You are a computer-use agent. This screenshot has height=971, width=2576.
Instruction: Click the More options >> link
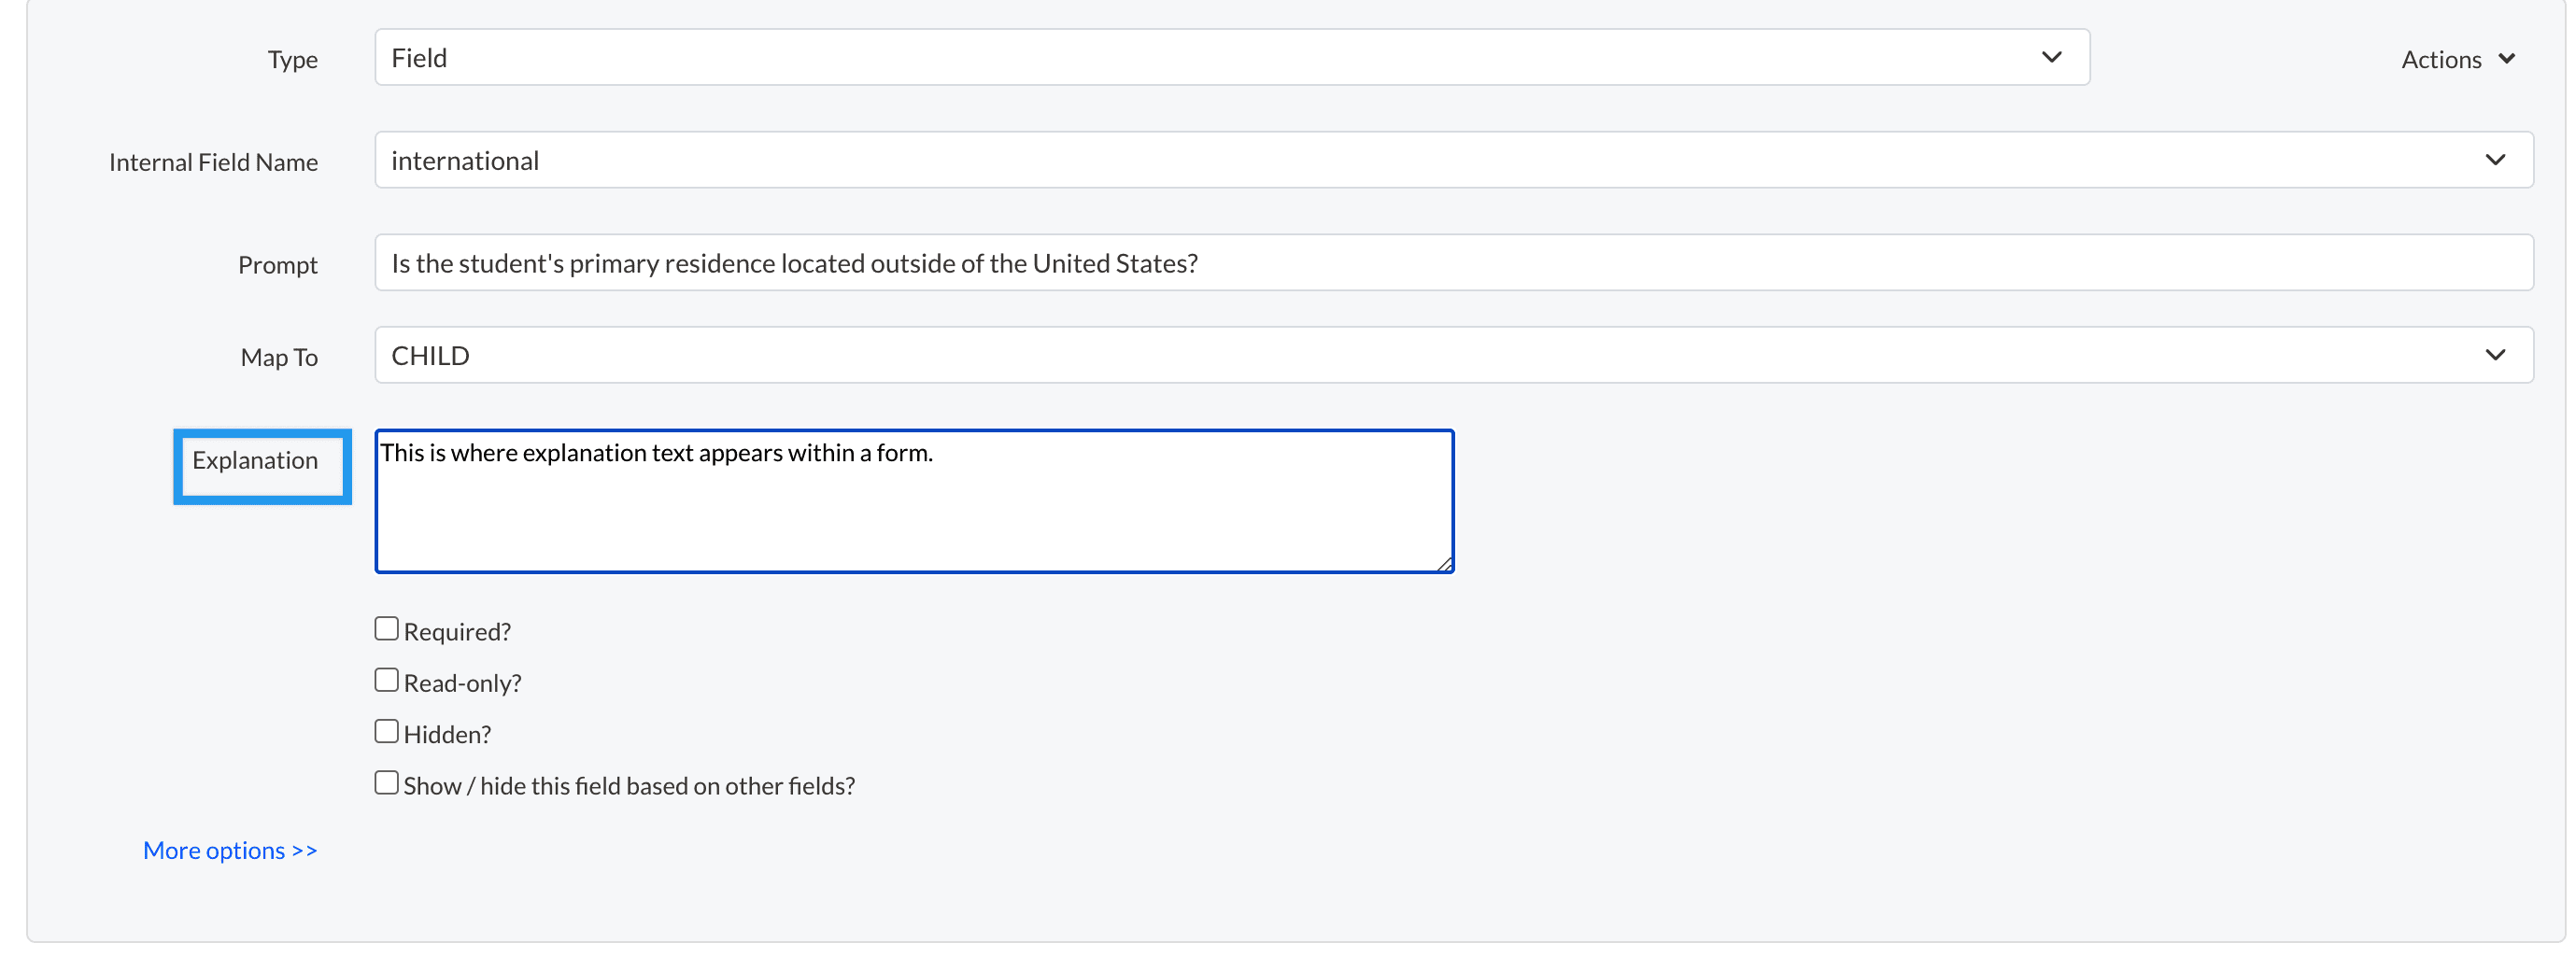230,851
